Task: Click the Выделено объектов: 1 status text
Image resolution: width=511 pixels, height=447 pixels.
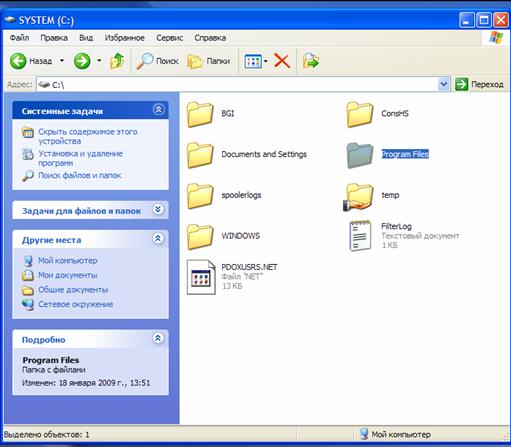Action: pos(47,435)
